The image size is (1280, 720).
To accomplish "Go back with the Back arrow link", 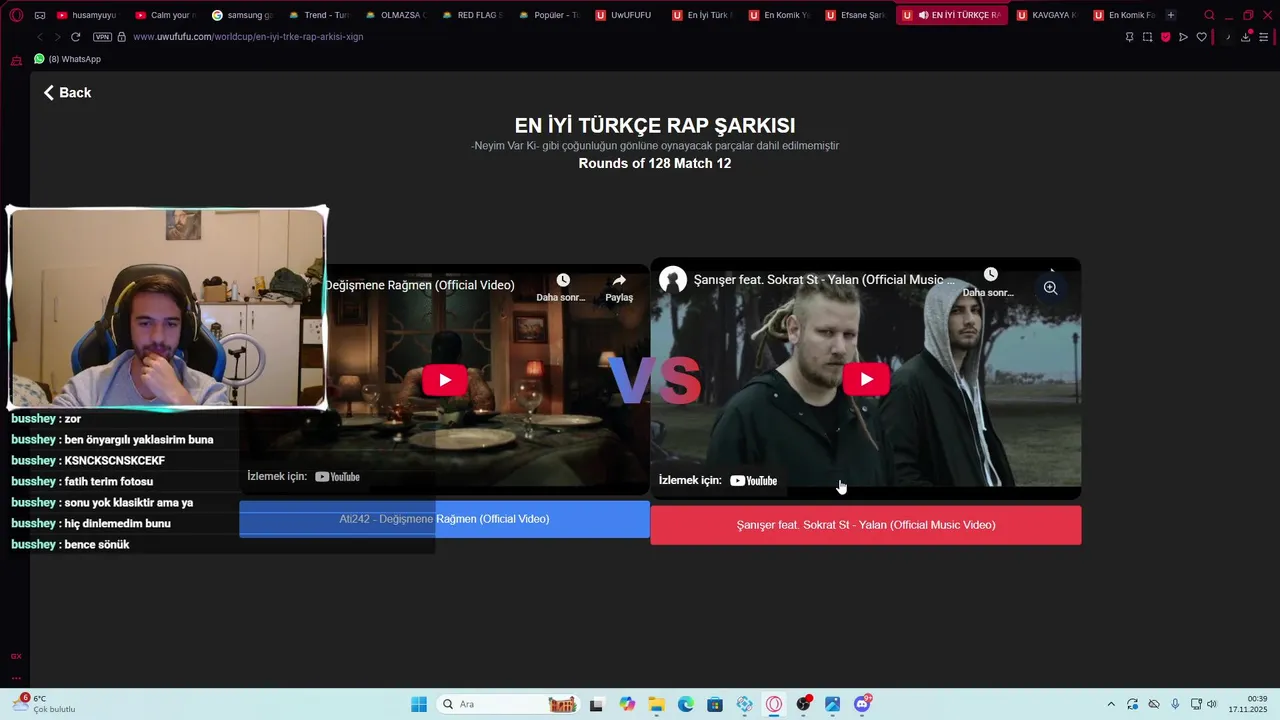I will 67,93.
